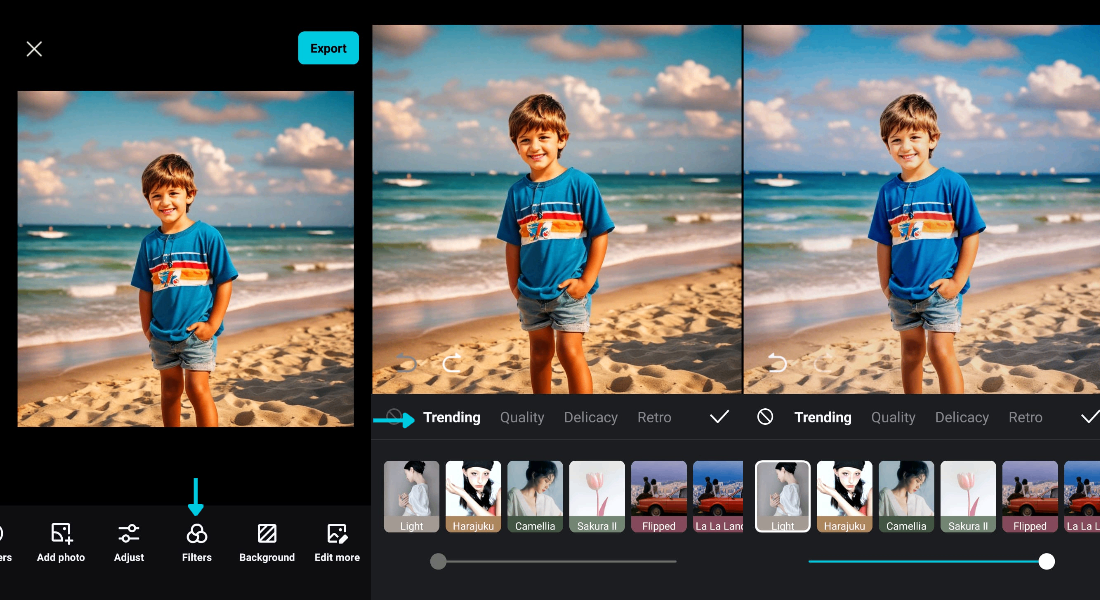
Task: Click the unfiltered preview photo in middle panel
Action: (557, 209)
